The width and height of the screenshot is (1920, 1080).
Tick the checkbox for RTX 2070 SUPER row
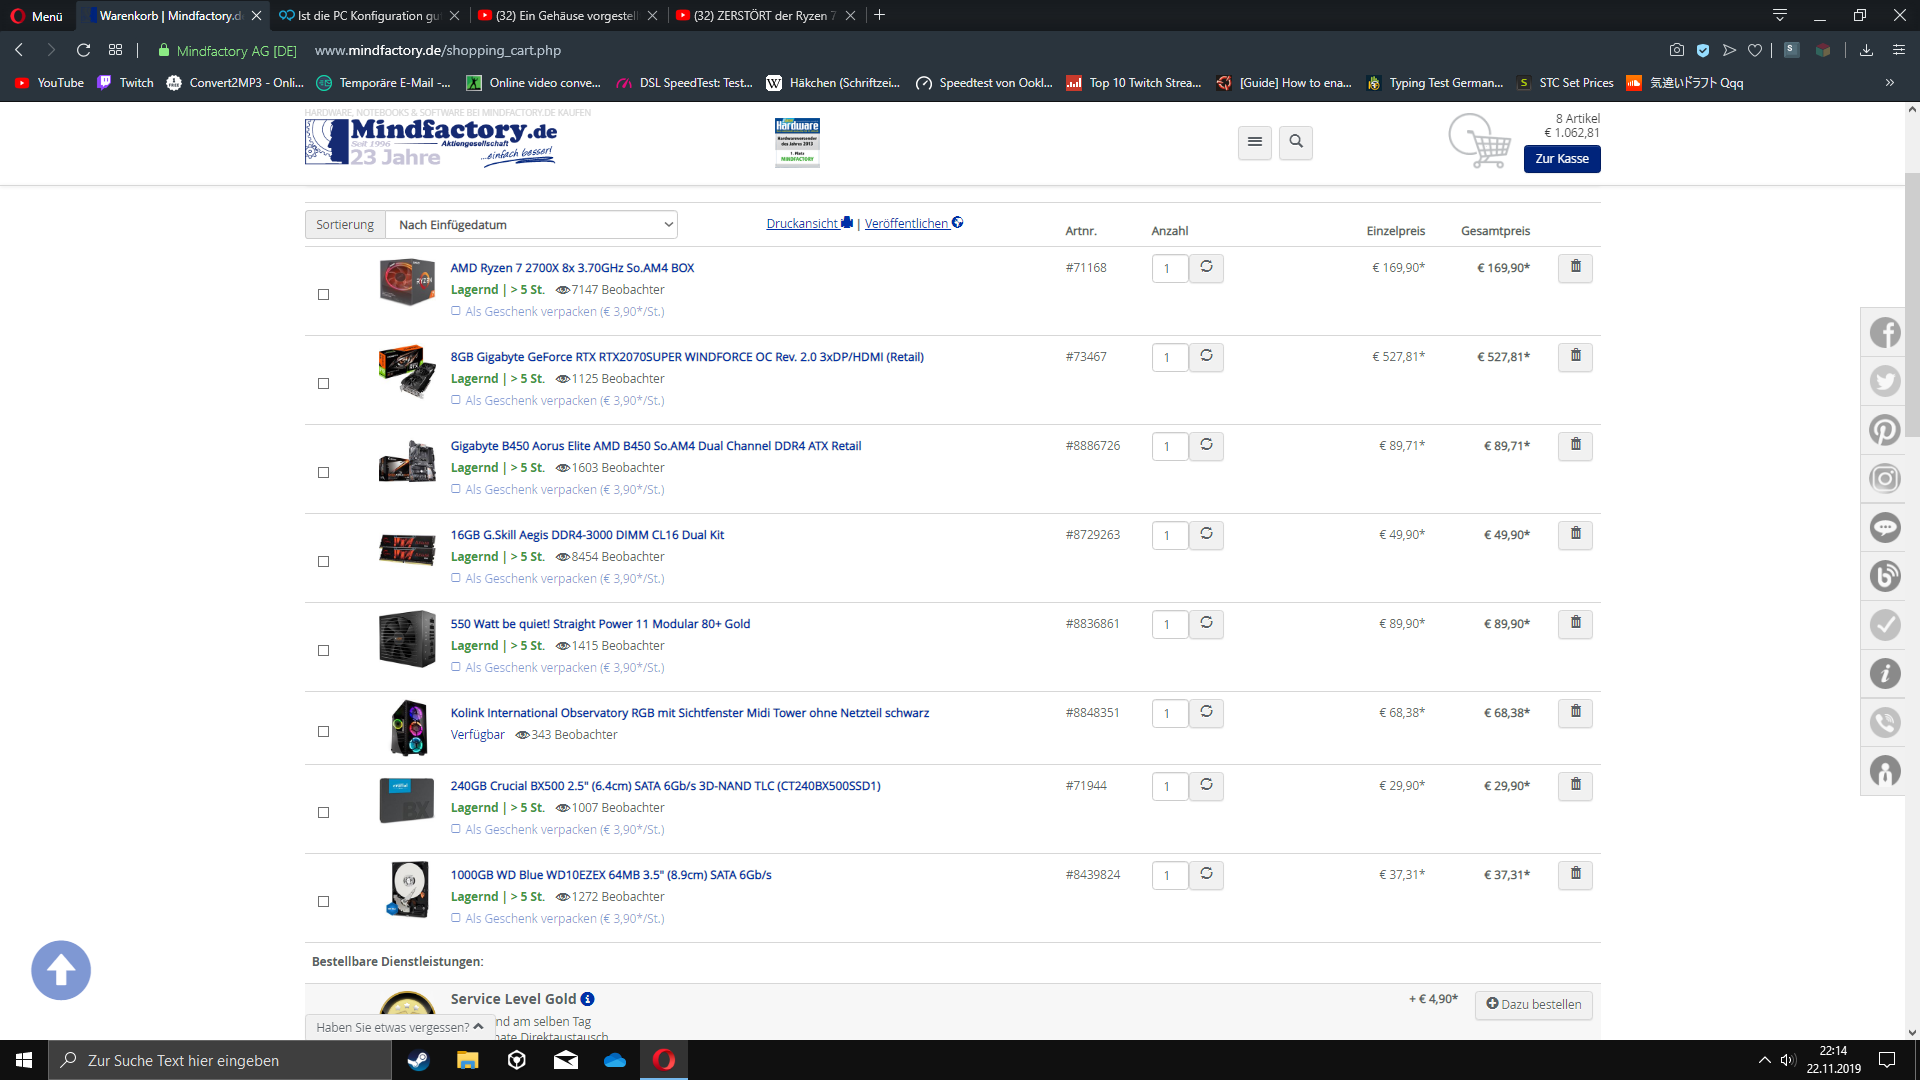pyautogui.click(x=323, y=383)
